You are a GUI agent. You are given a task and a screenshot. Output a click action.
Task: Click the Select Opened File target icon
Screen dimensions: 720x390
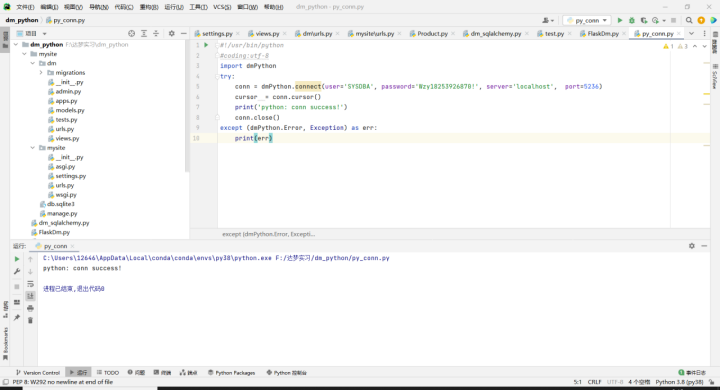pos(132,34)
